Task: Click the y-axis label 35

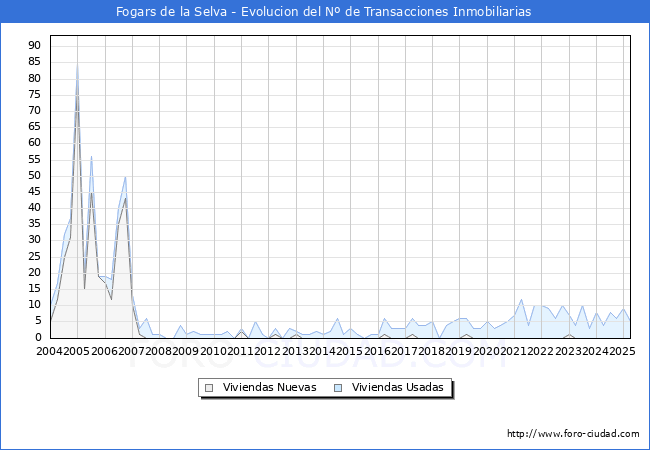Action: pyautogui.click(x=34, y=224)
